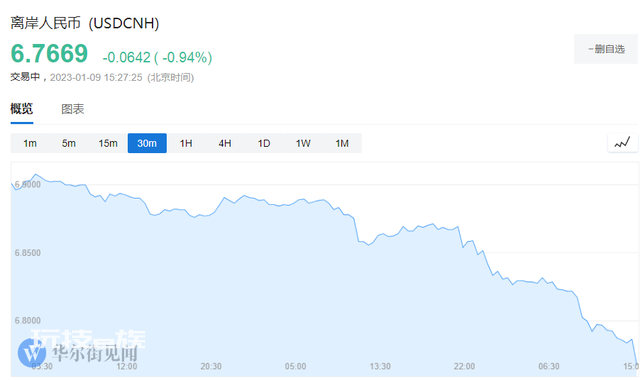Select the 1W weekly interval

(303, 143)
